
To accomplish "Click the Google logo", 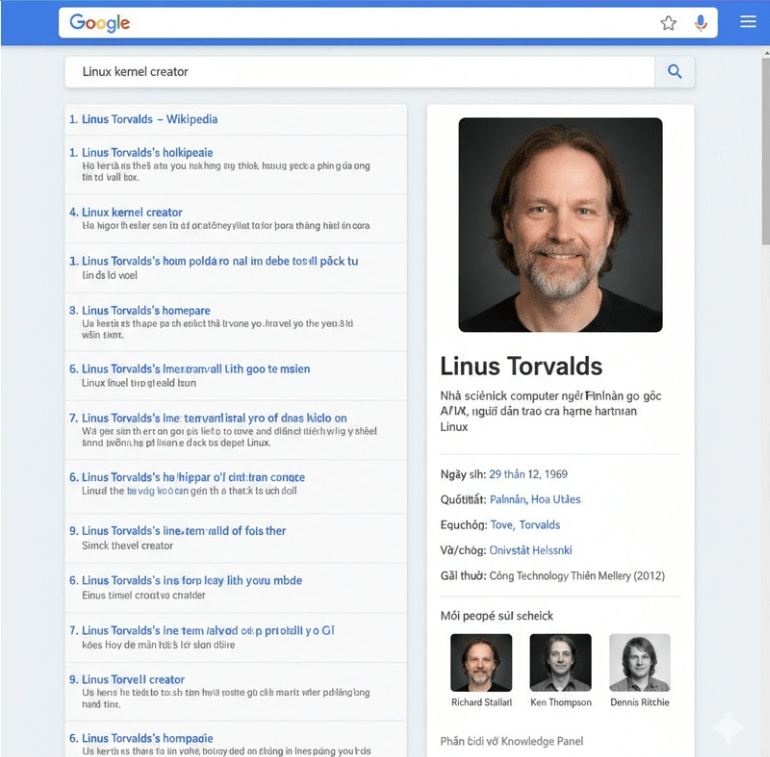I will (100, 23).
